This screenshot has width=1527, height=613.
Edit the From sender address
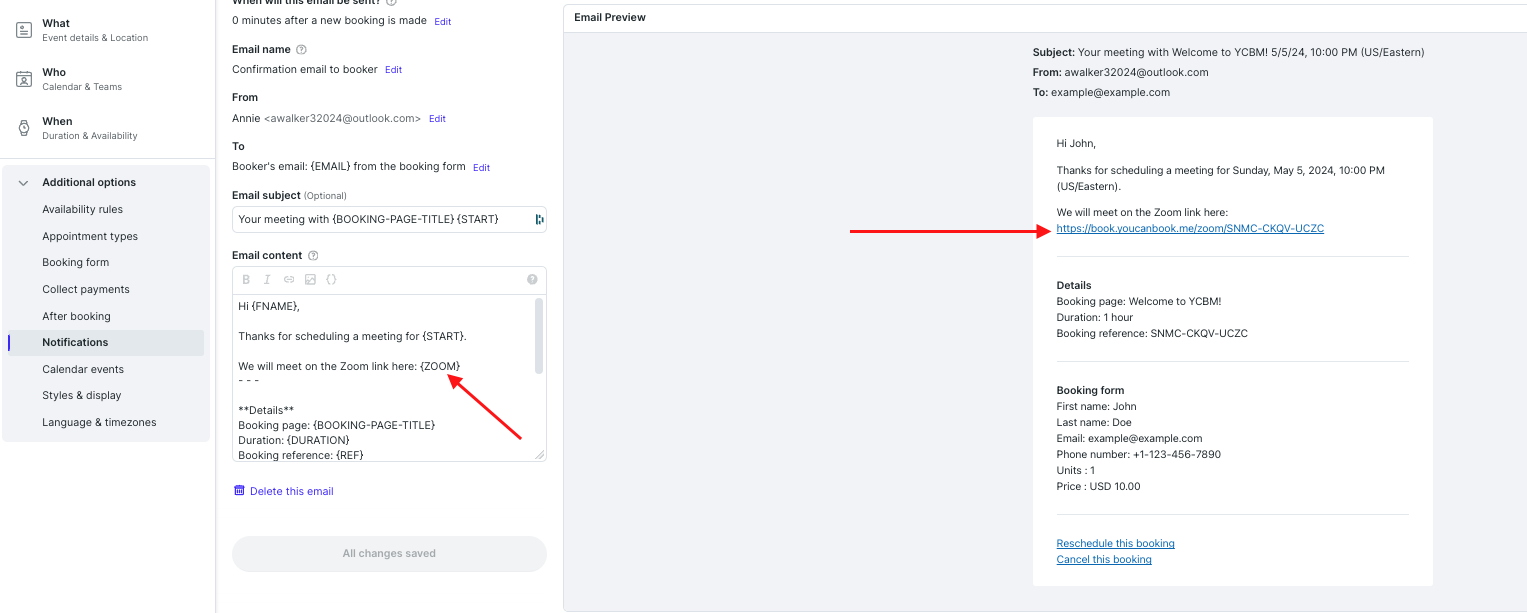[436, 118]
